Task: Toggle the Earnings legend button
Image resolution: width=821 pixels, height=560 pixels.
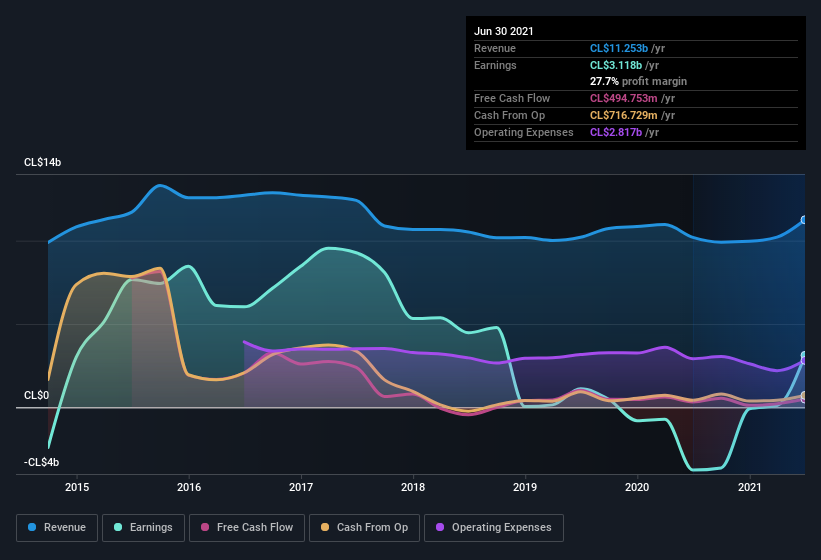Action: [143, 528]
